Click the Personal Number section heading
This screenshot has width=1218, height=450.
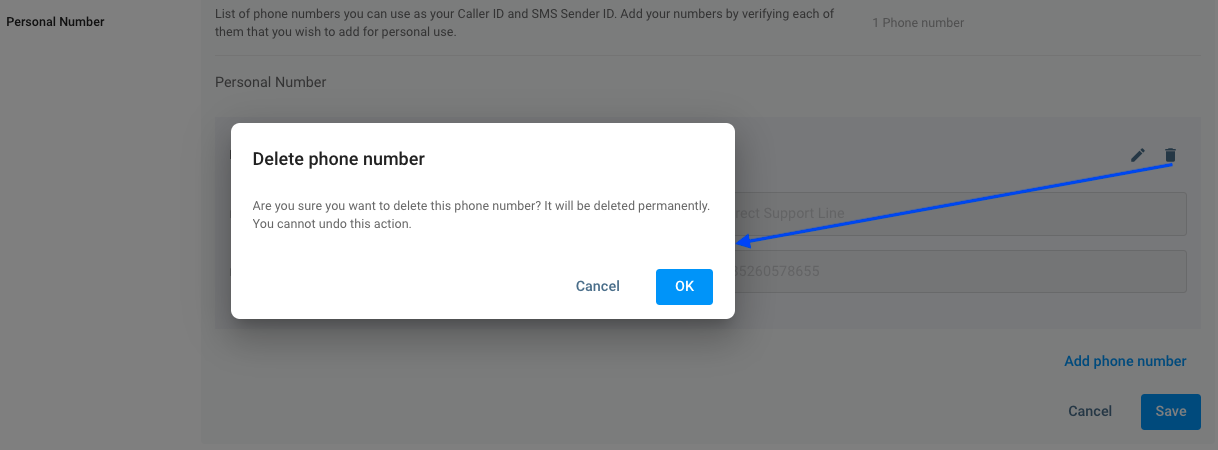click(x=270, y=82)
